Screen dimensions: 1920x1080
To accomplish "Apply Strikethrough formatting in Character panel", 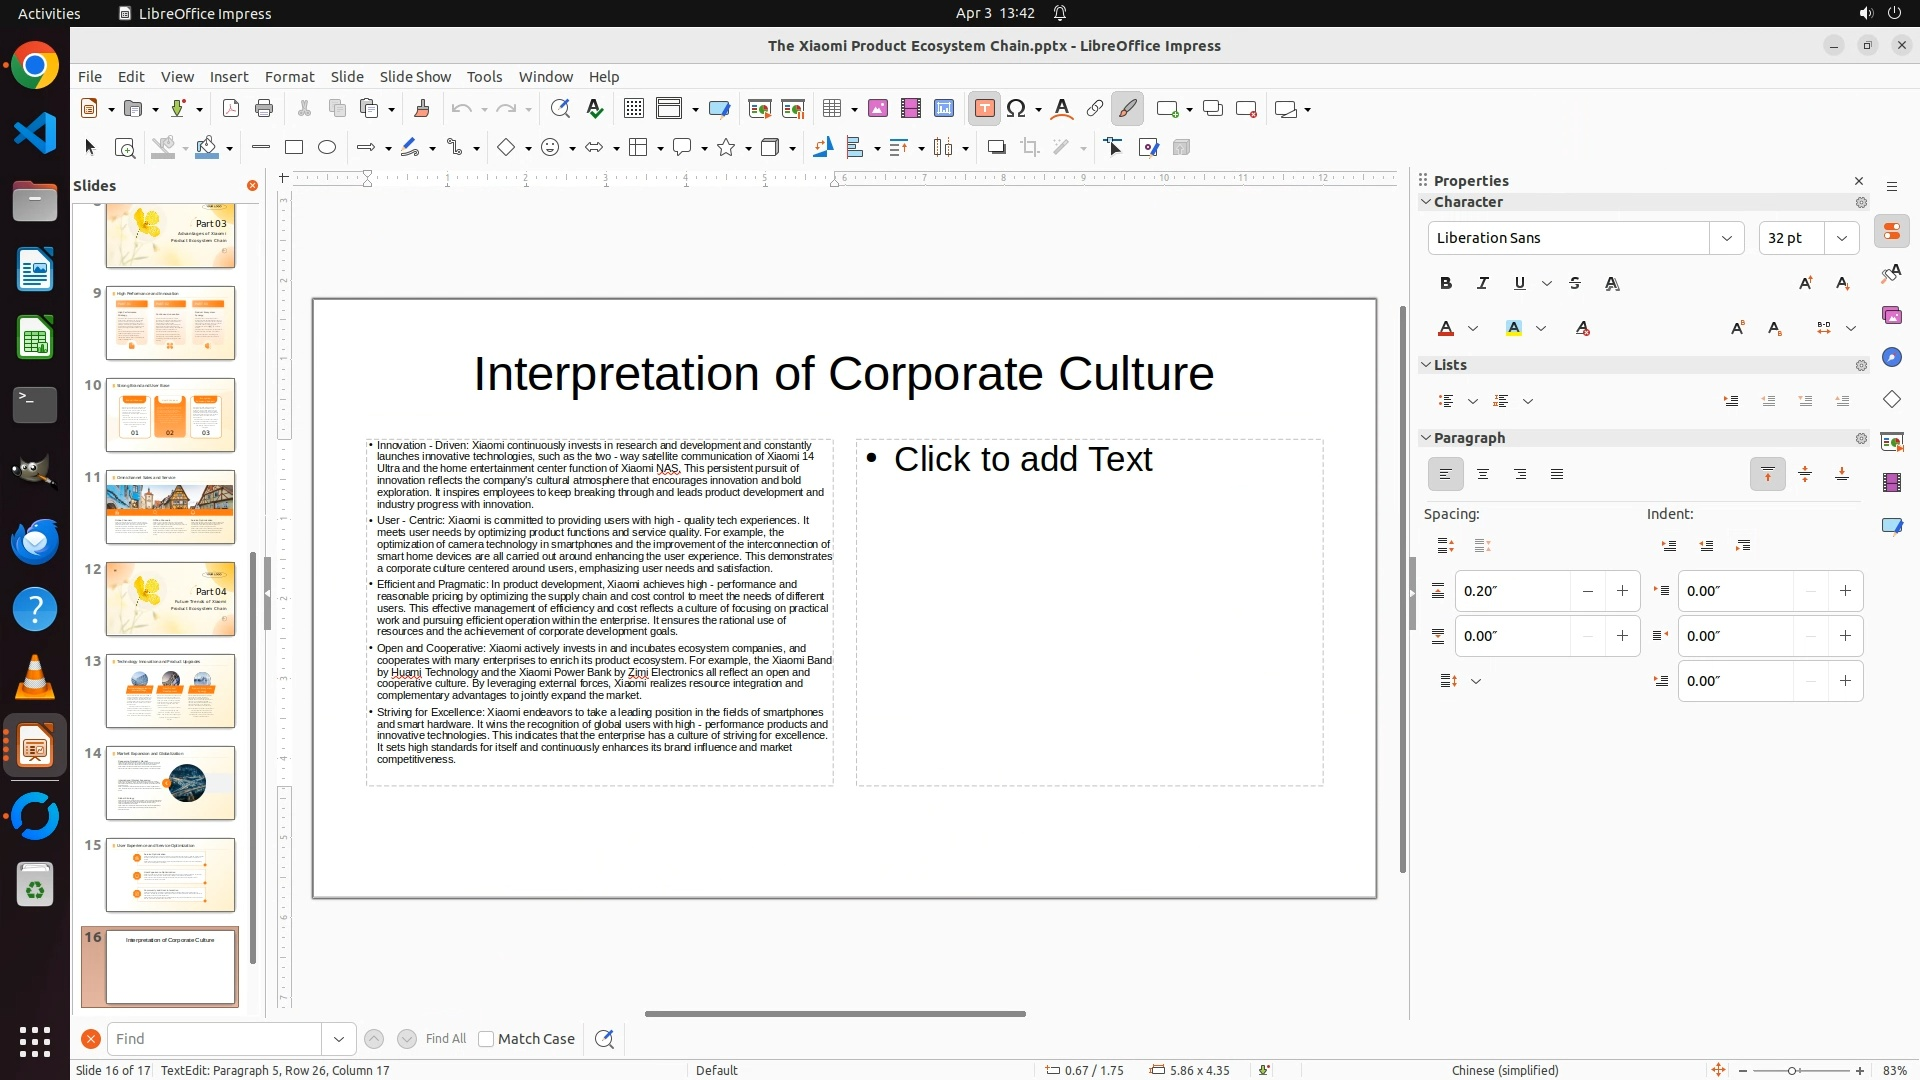I will 1575,284.
